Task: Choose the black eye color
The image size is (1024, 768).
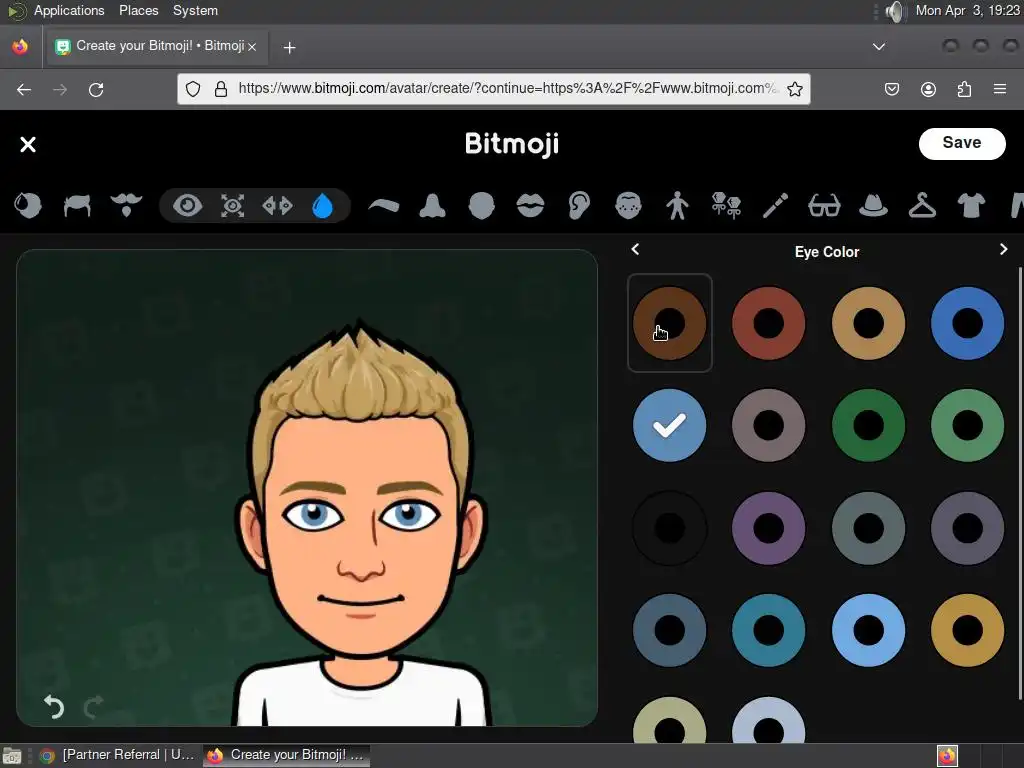Action: (x=669, y=528)
